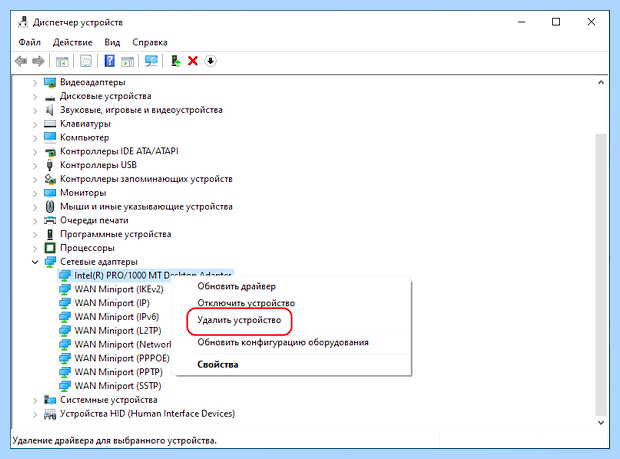
Task: Choose Обновить конфигурацию оборудования
Action: [283, 342]
